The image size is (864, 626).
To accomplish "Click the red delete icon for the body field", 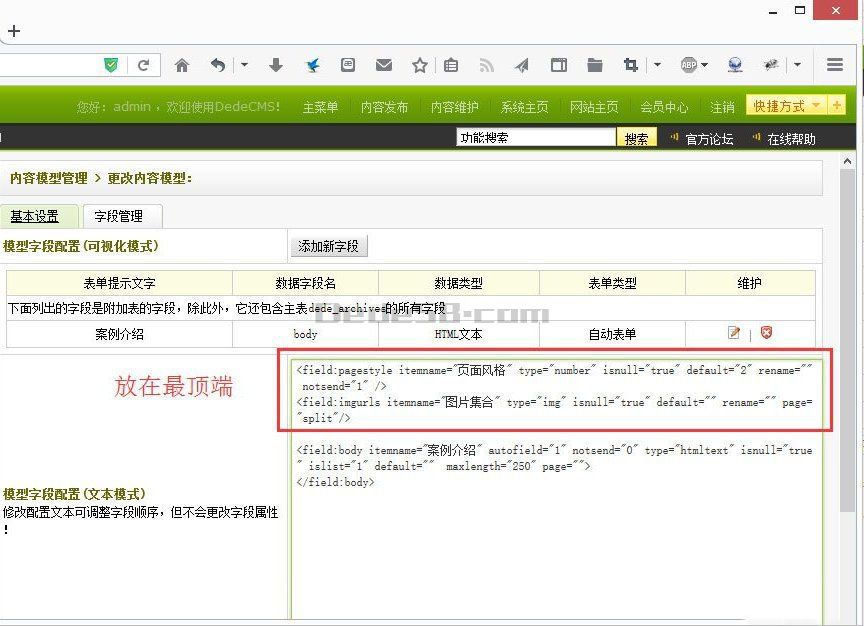I will click(x=767, y=332).
